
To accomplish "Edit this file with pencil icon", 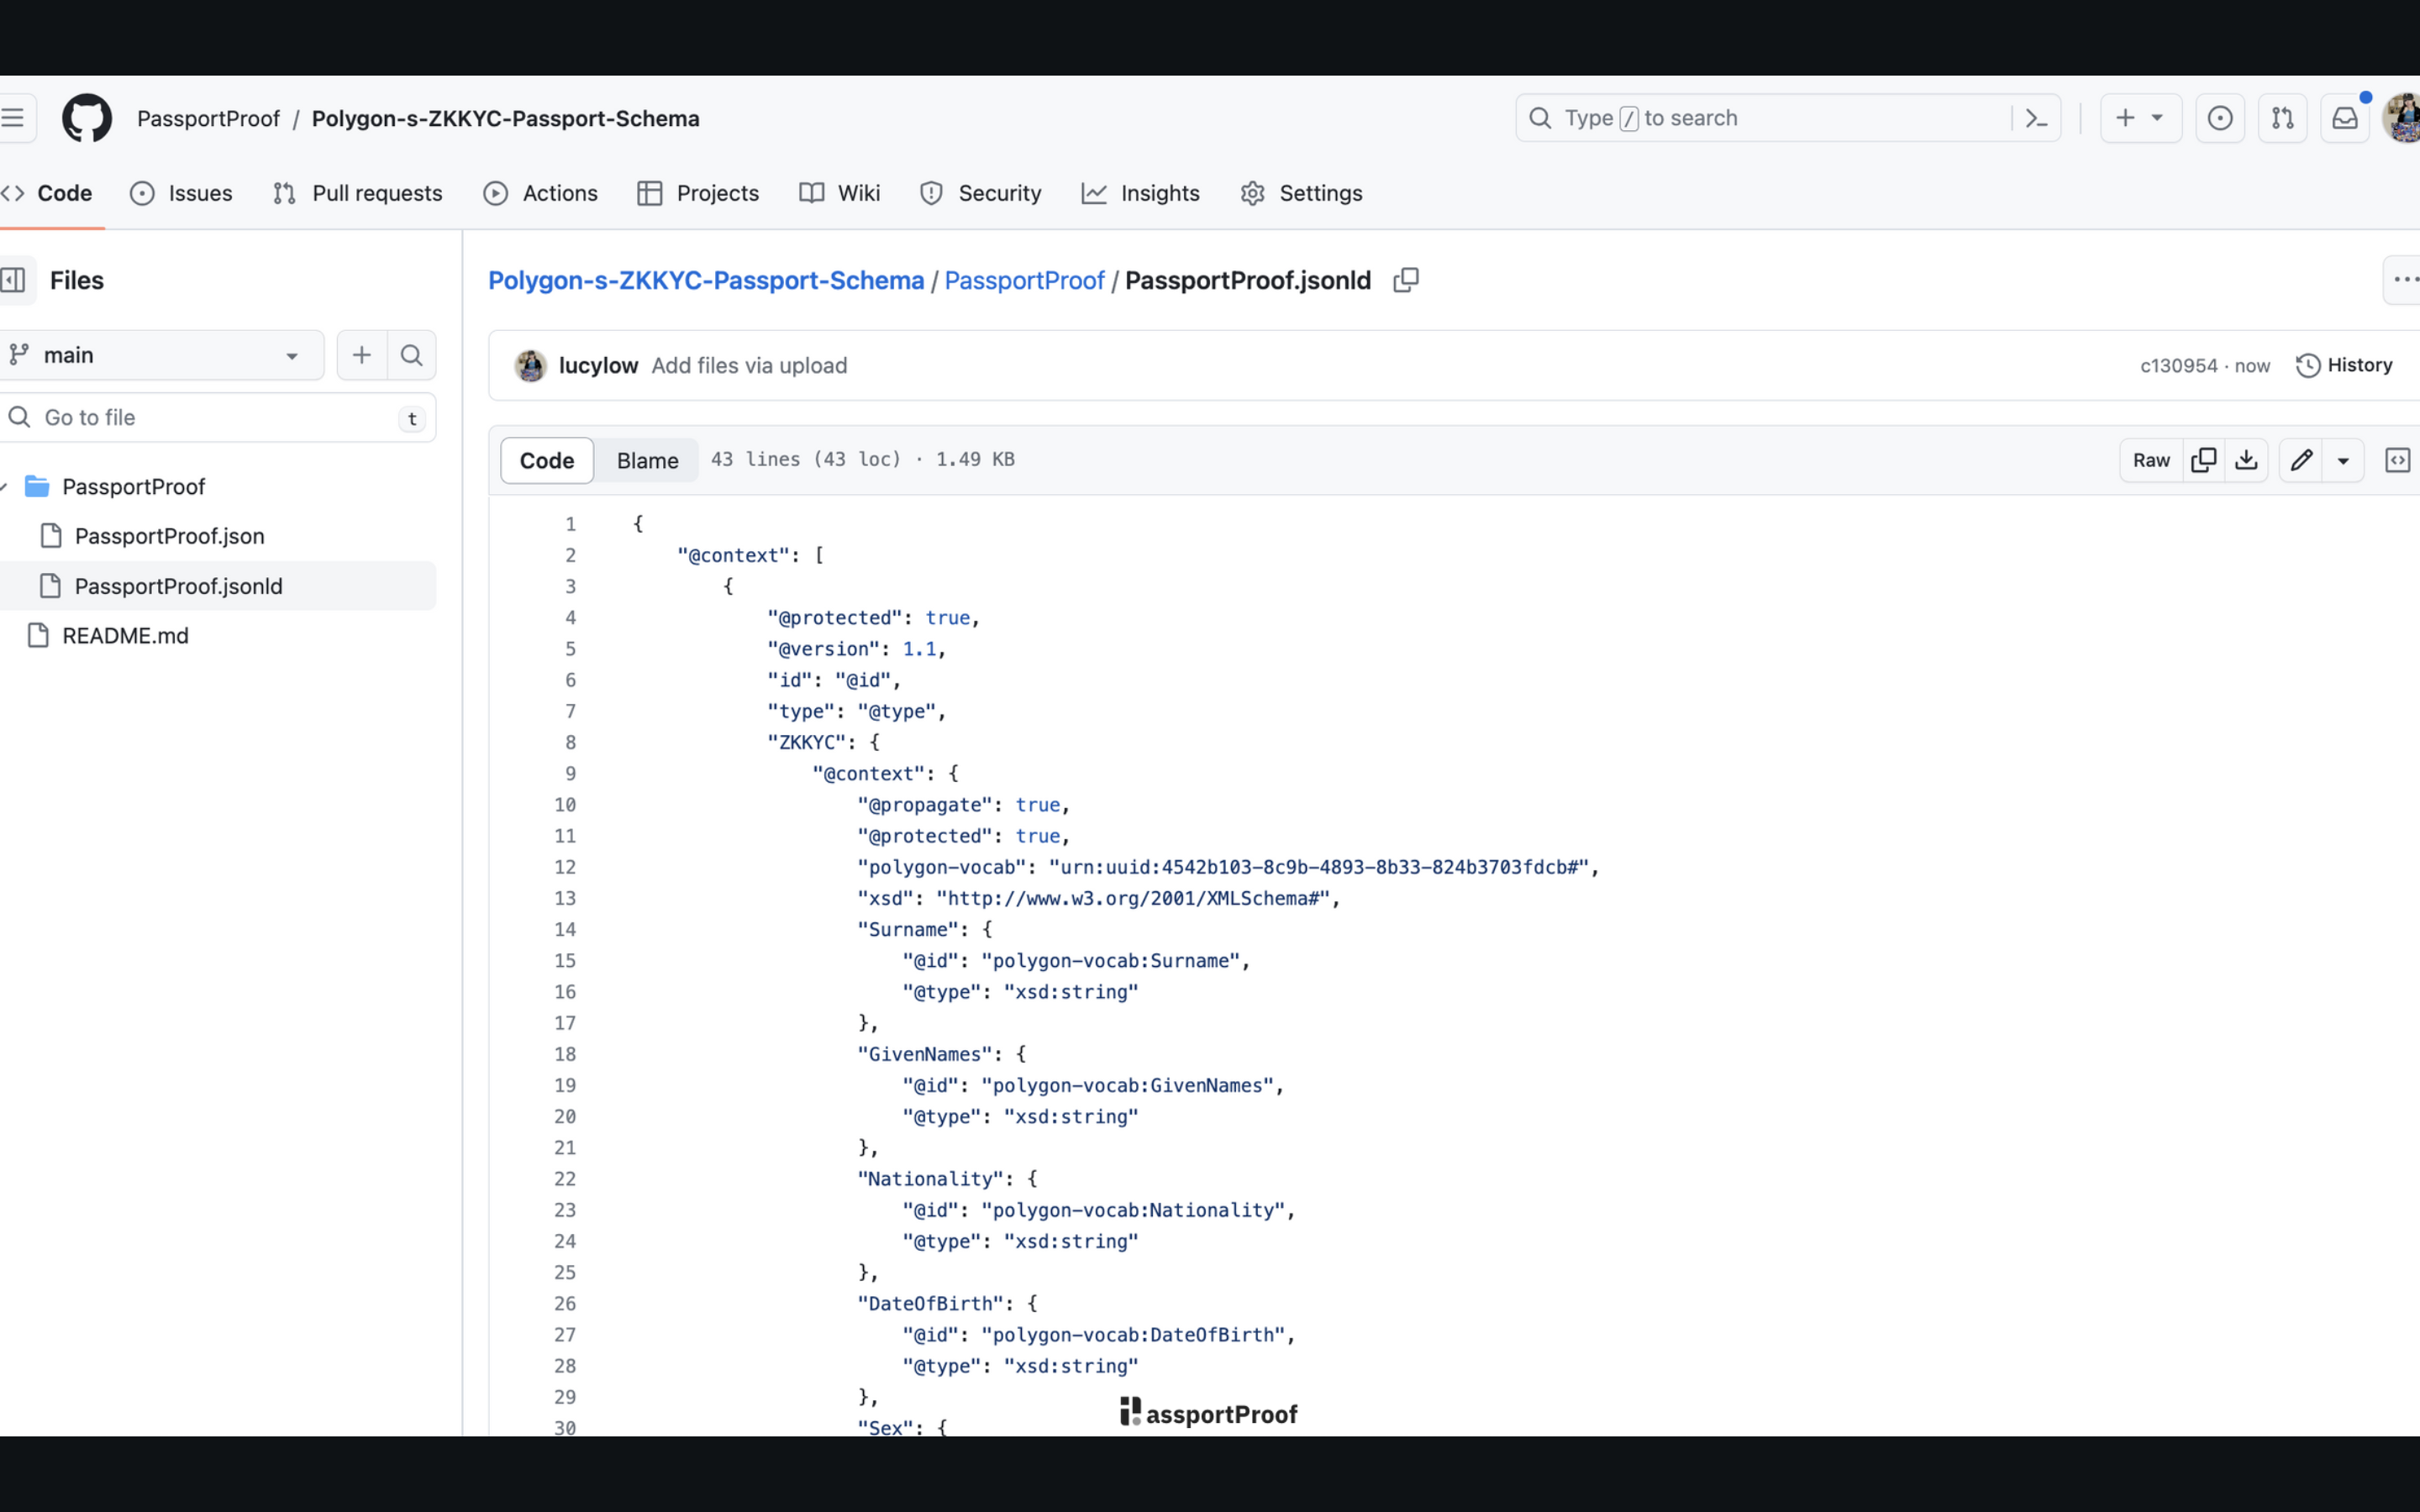I will click(x=2300, y=460).
